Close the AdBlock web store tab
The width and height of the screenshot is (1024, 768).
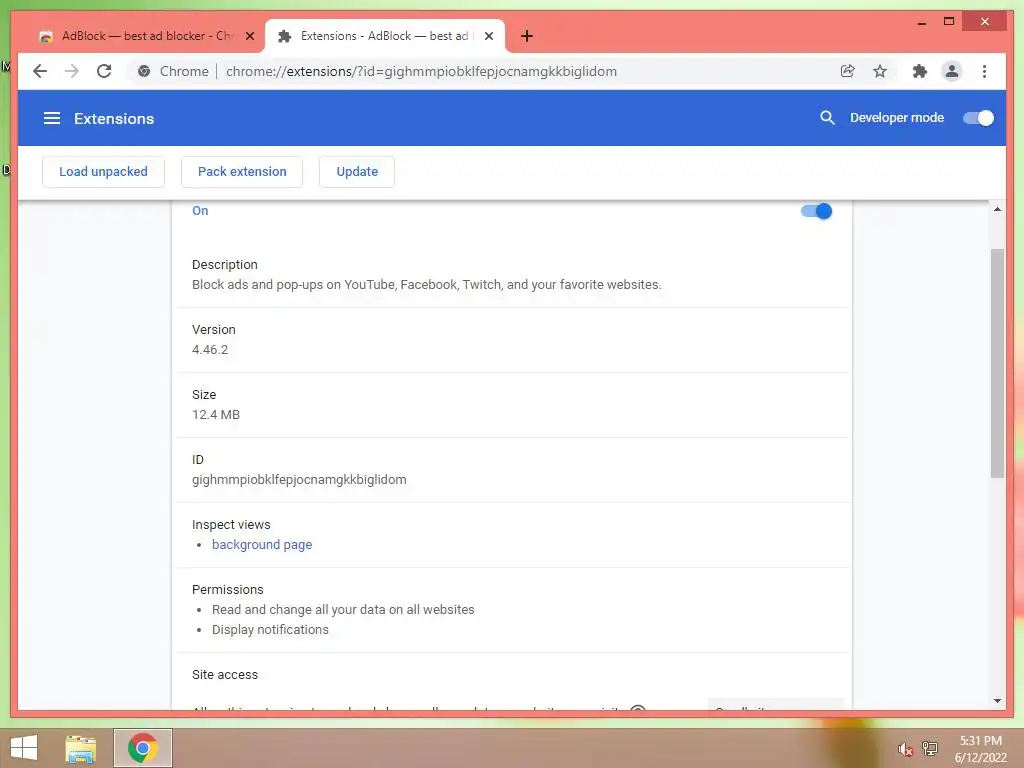249,36
